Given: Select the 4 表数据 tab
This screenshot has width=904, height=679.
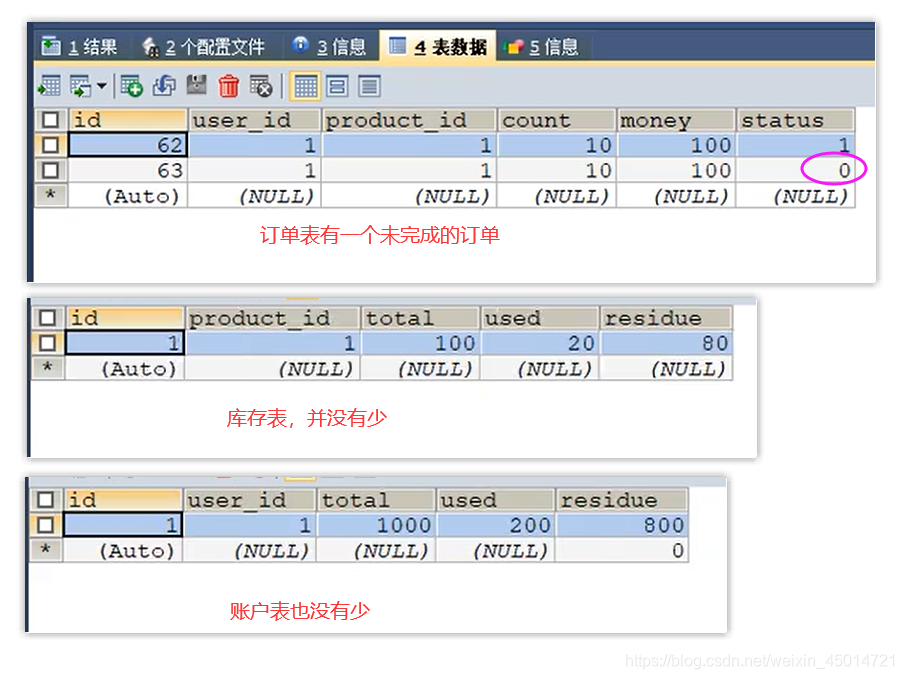Looking at the screenshot, I should (x=438, y=47).
